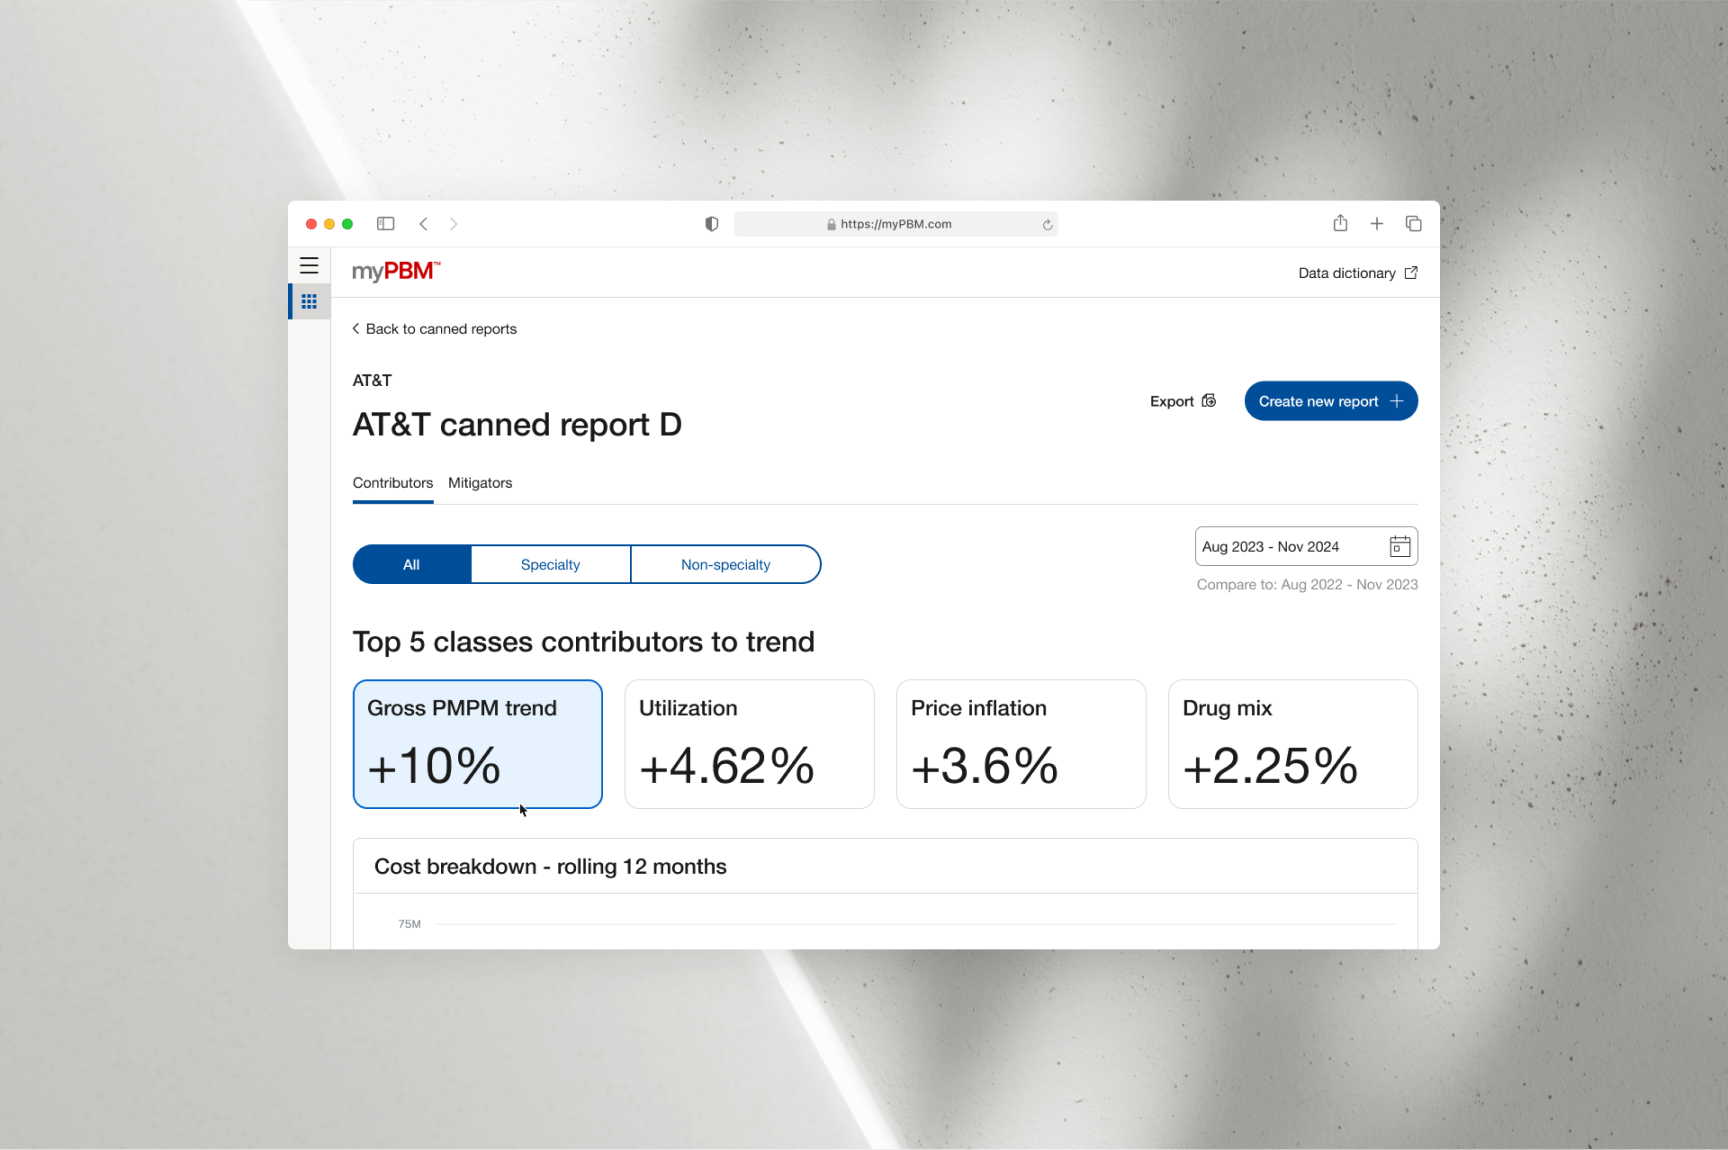1728x1150 pixels.
Task: Open the Data dictionary link
Action: click(x=1357, y=273)
